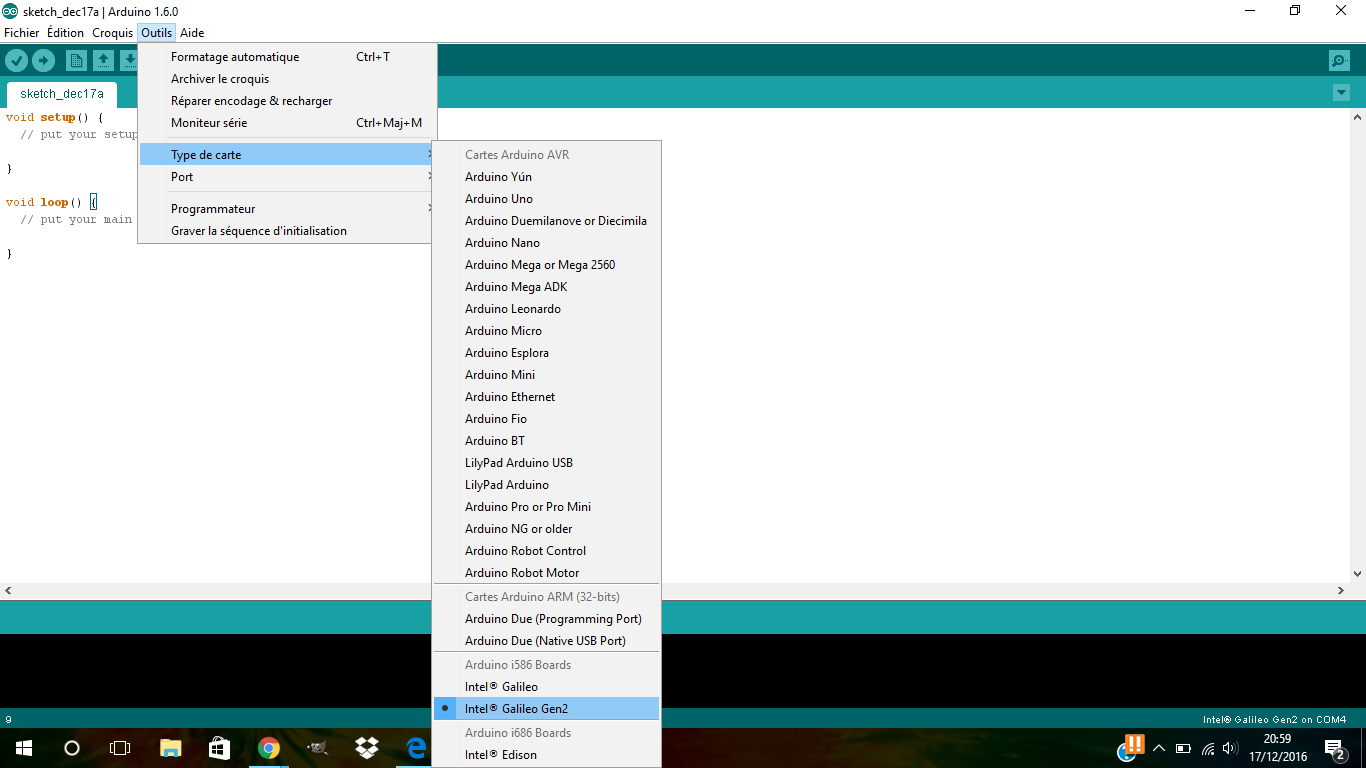
Task: Choose Arduino Uno as board type
Action: pyautogui.click(x=499, y=199)
